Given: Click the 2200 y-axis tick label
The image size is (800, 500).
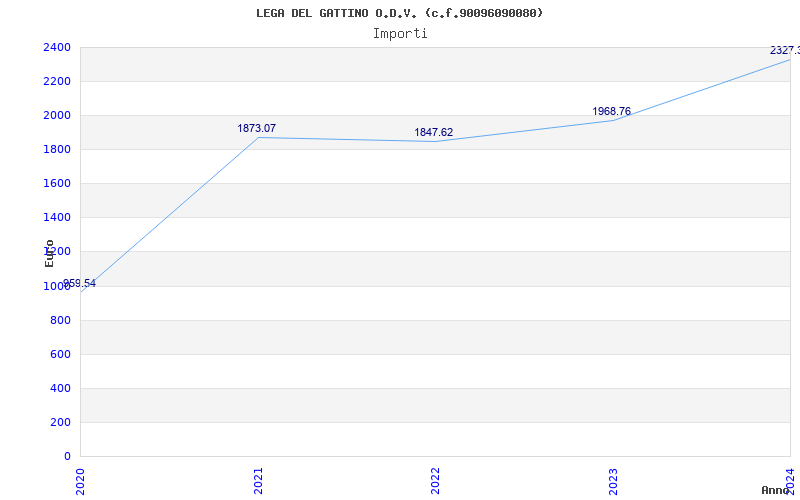Looking at the screenshot, I should point(57,82).
